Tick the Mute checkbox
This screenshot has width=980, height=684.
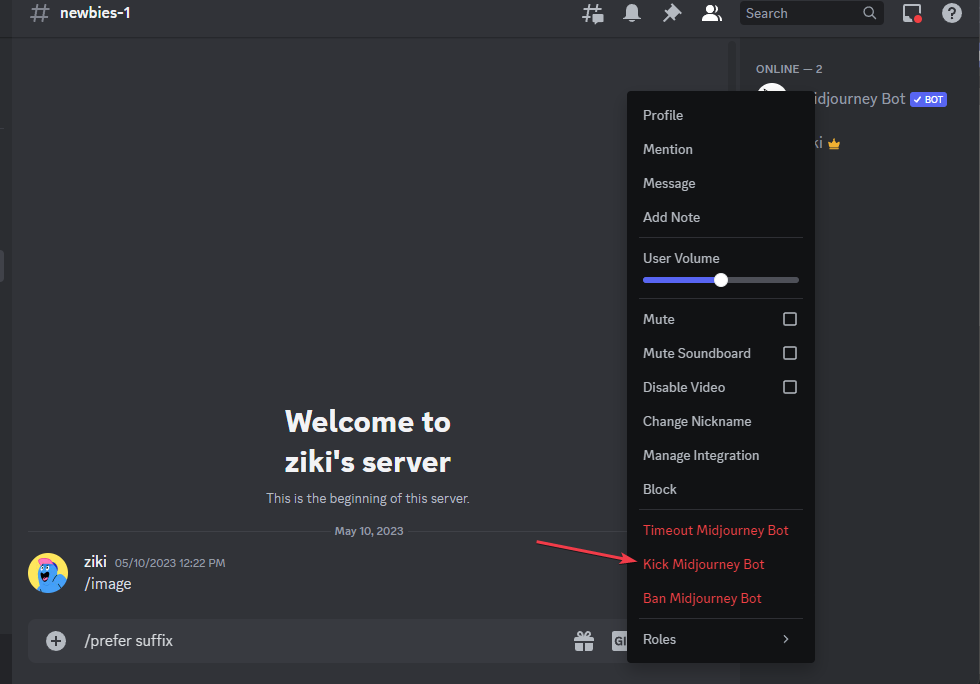pos(790,319)
